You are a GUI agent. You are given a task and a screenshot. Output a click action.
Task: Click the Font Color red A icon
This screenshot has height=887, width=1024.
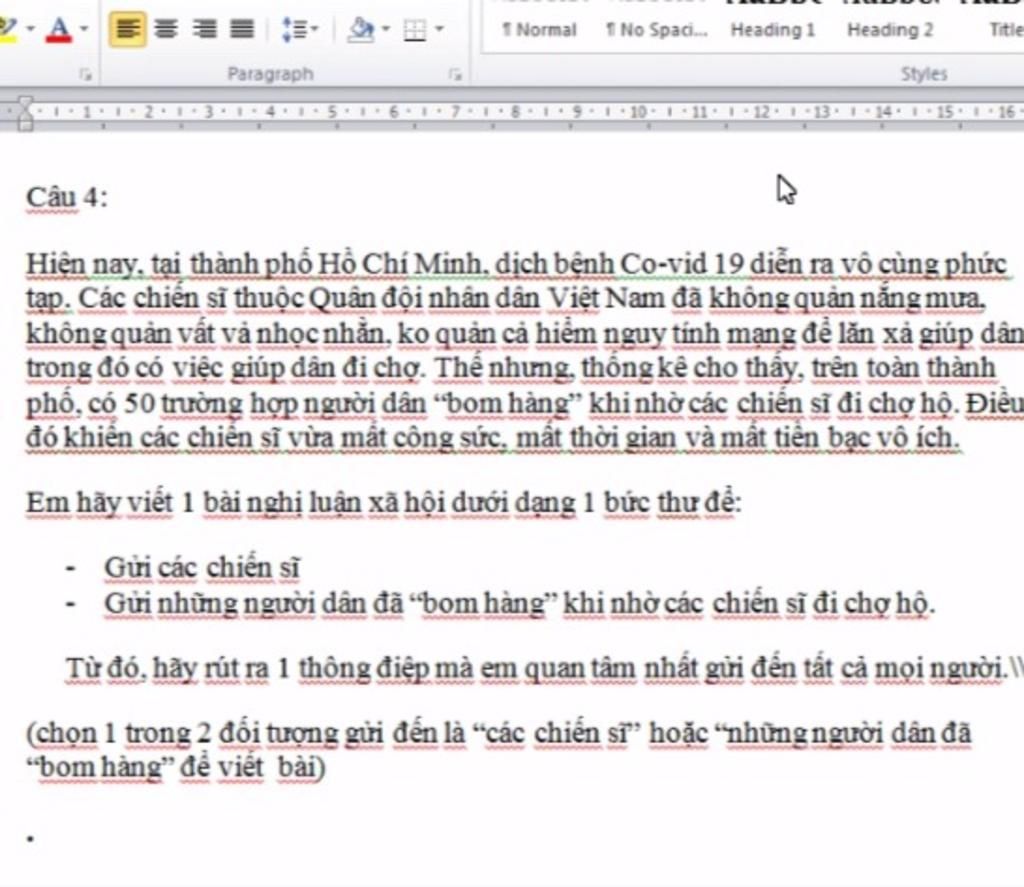[59, 29]
